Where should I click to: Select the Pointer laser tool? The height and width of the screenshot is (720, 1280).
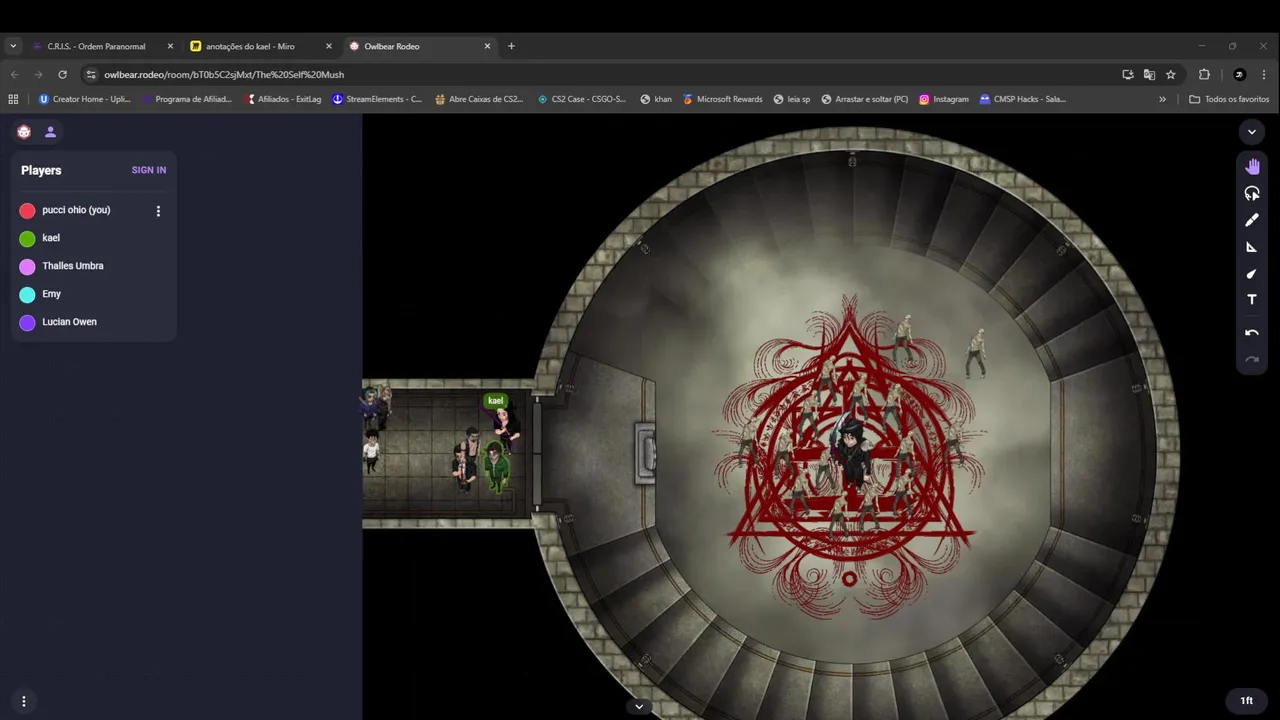pyautogui.click(x=1252, y=193)
